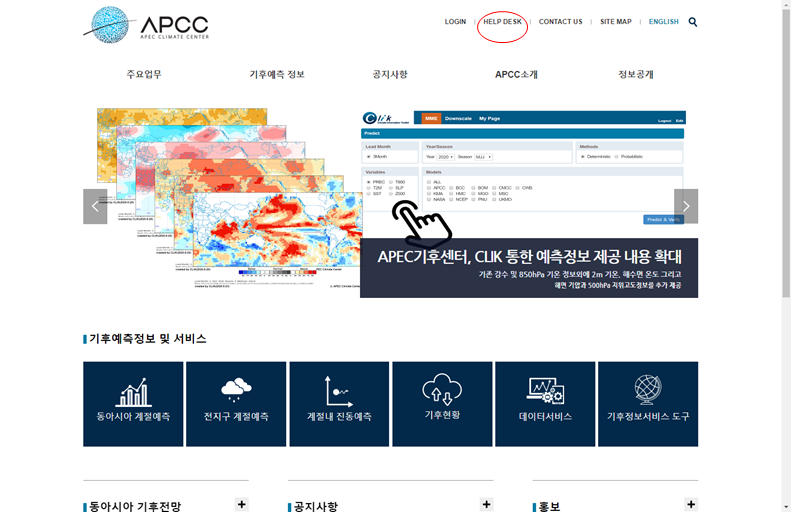791x512 pixels.
Task: Open 기후현황 cloud tile
Action: tap(442, 404)
